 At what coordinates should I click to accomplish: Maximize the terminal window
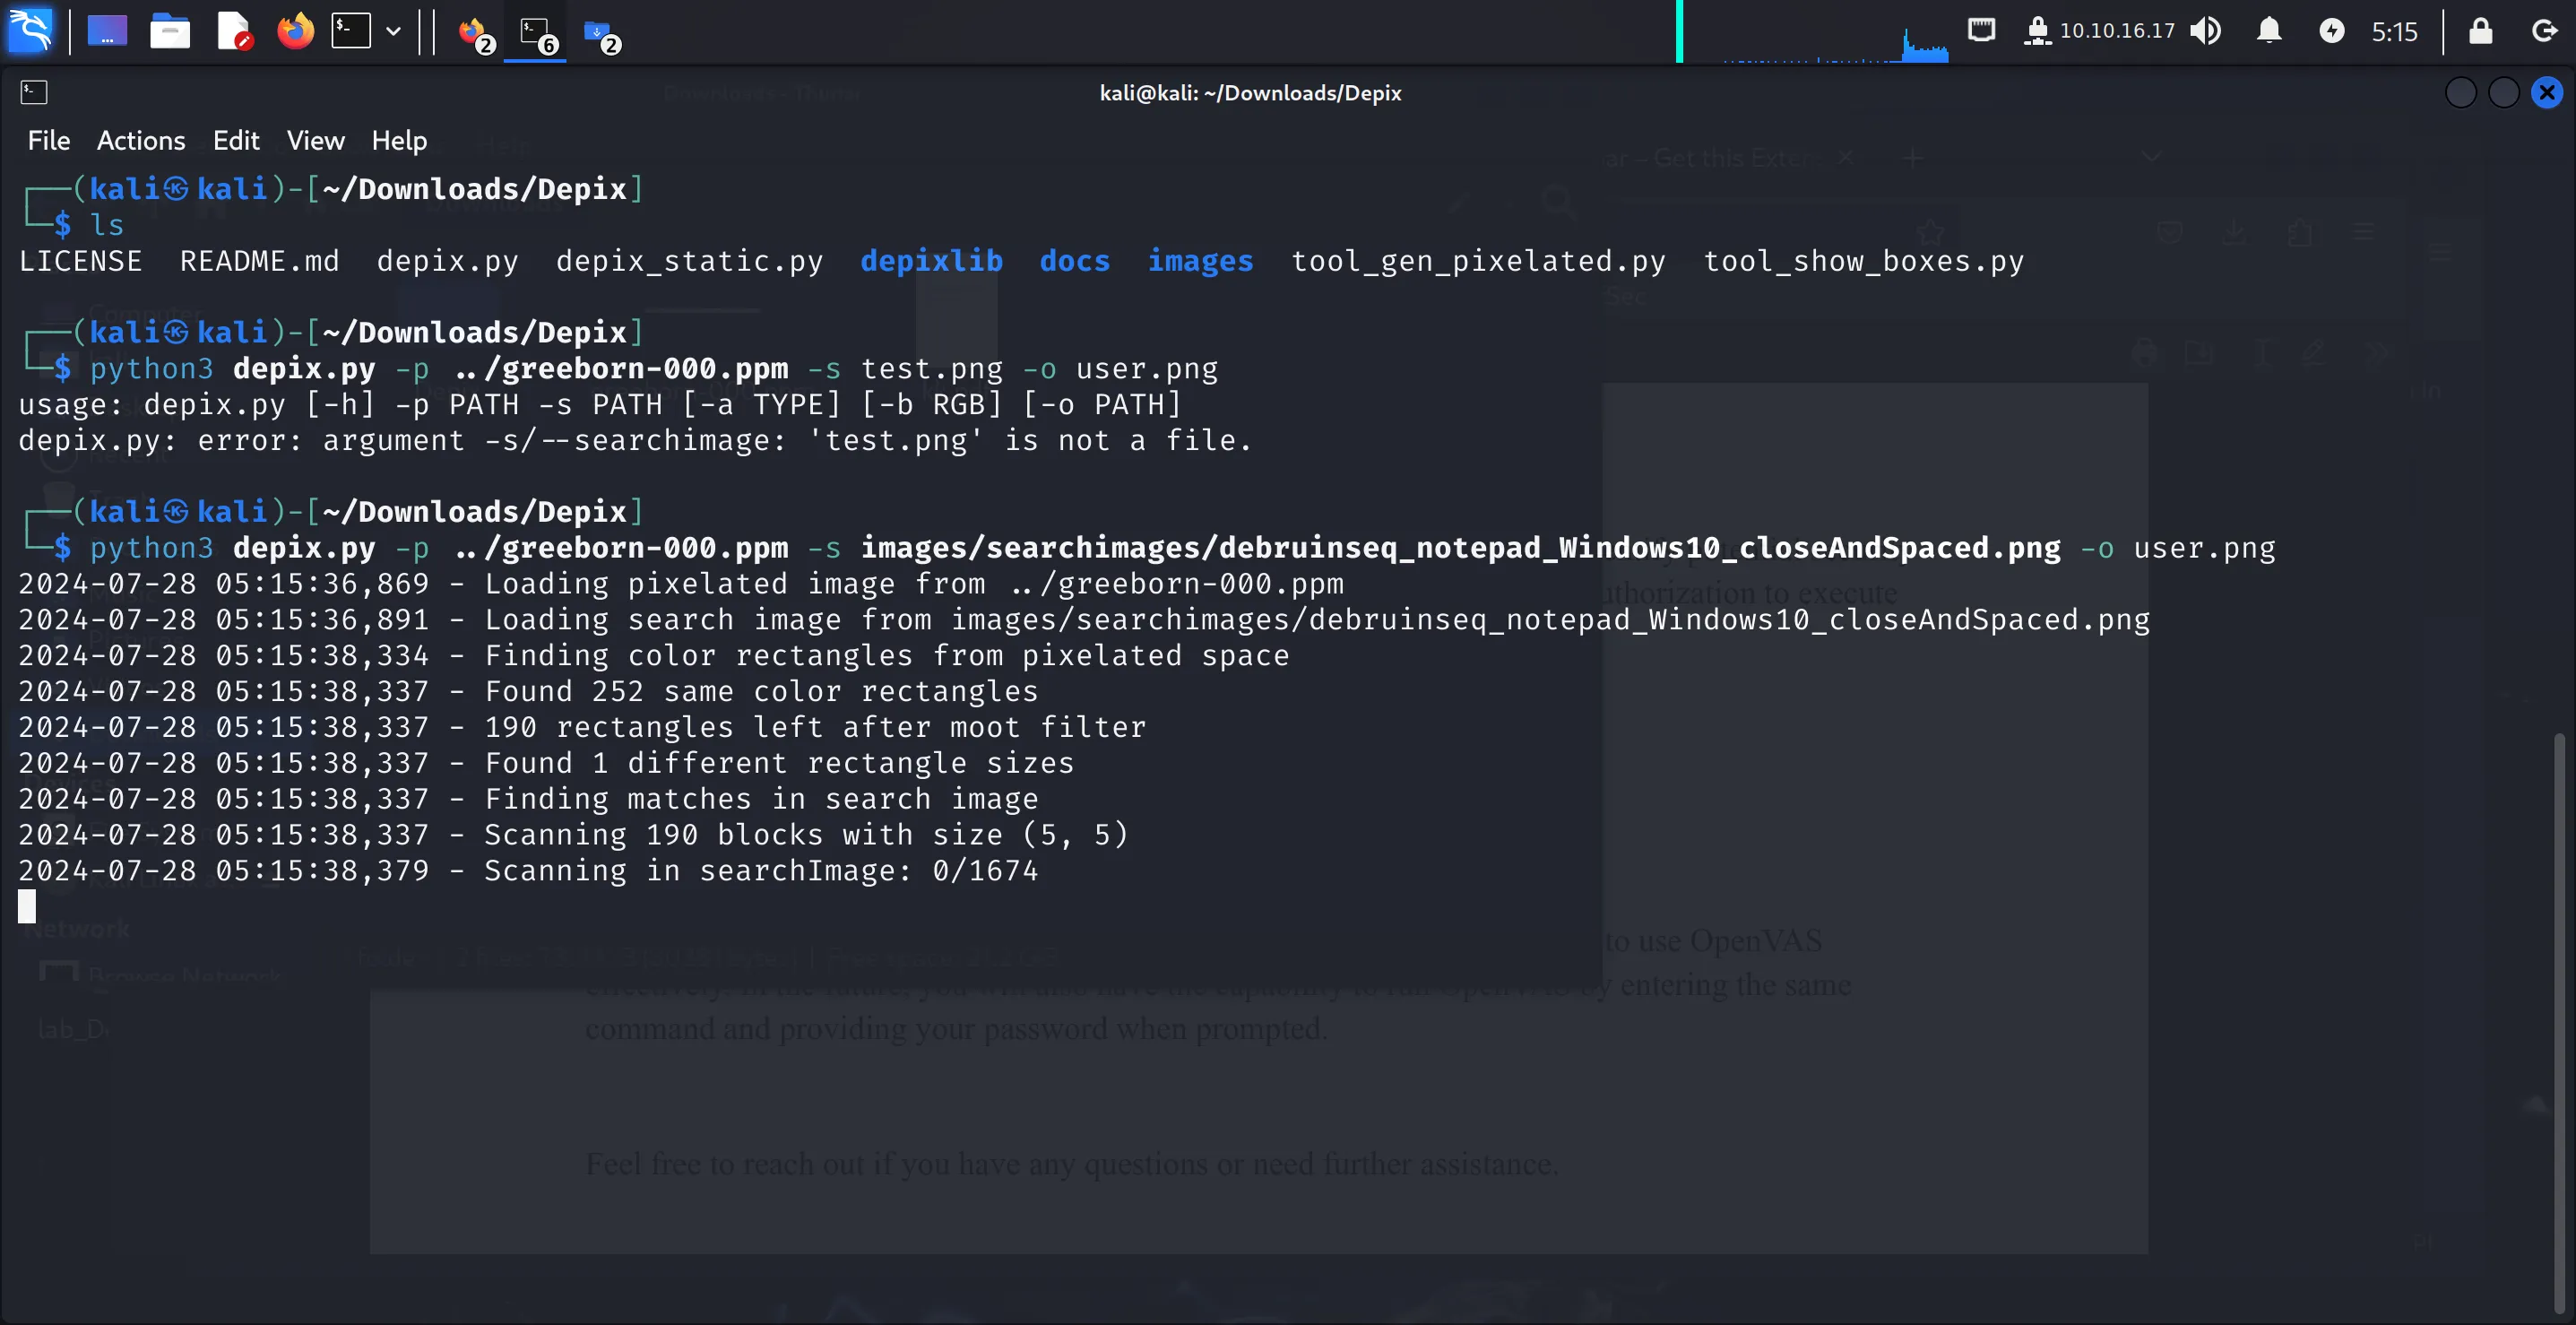[x=2503, y=93]
